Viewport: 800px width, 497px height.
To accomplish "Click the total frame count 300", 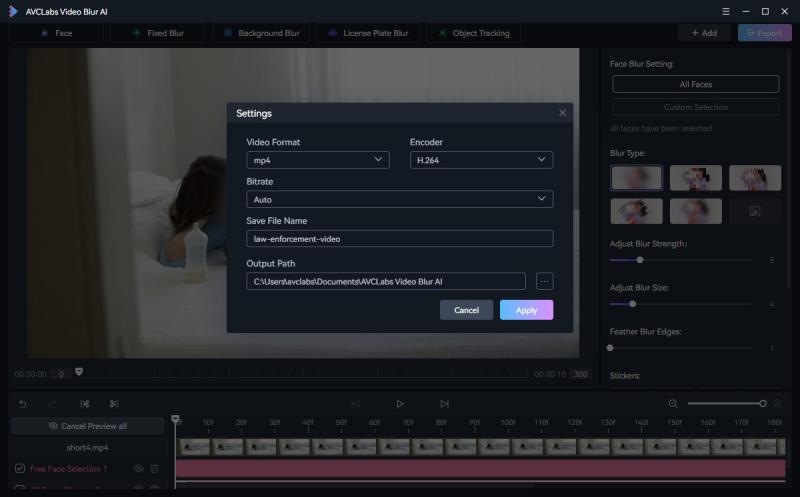I will [x=581, y=374].
